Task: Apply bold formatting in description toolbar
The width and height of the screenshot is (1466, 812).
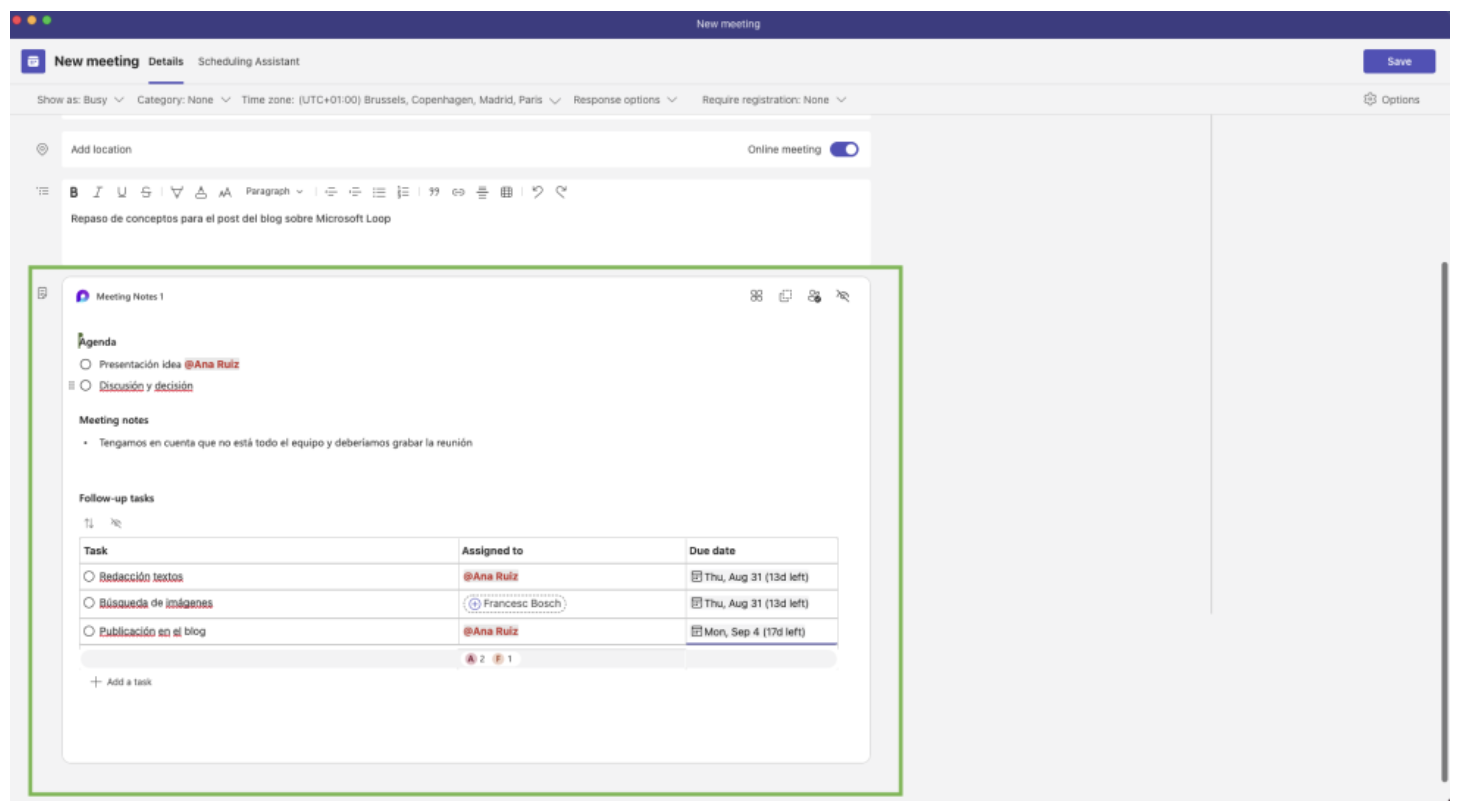Action: click(74, 192)
